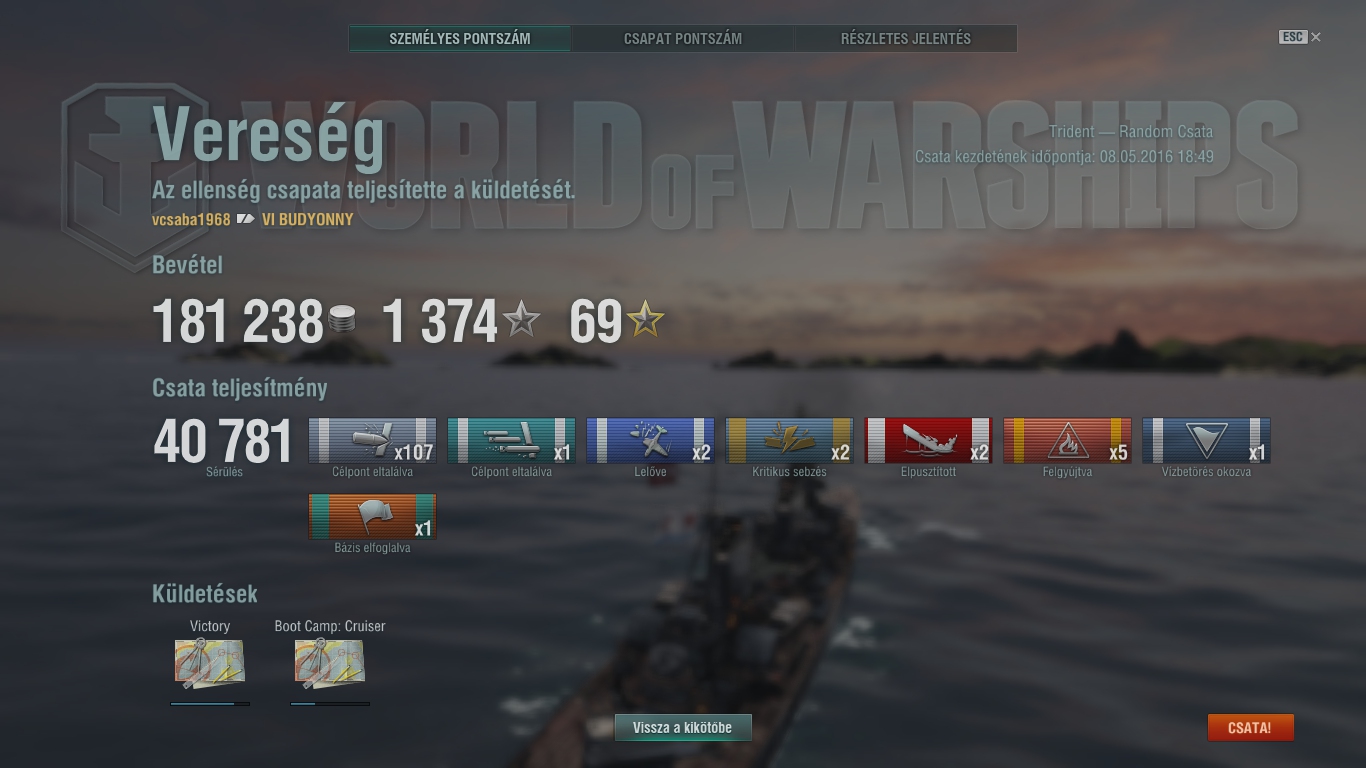Click the shell hits ribbon showing x107
The width and height of the screenshot is (1366, 768).
372,441
